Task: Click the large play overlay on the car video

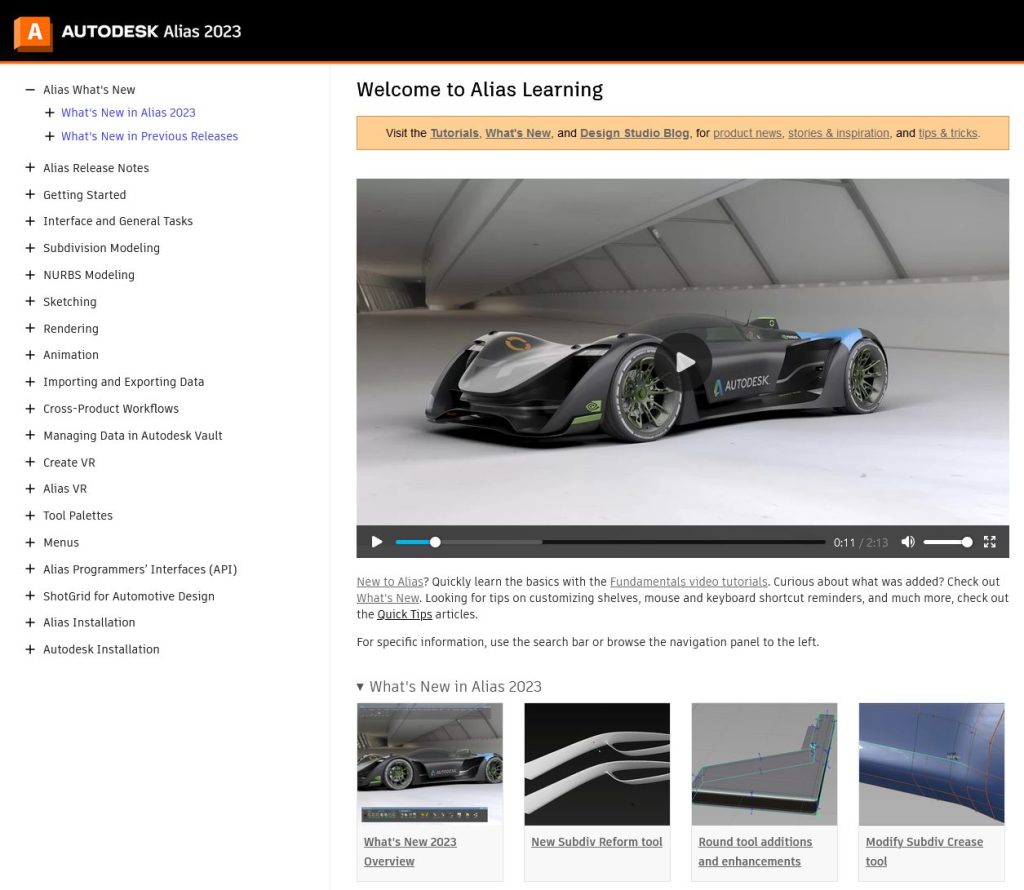Action: (683, 362)
